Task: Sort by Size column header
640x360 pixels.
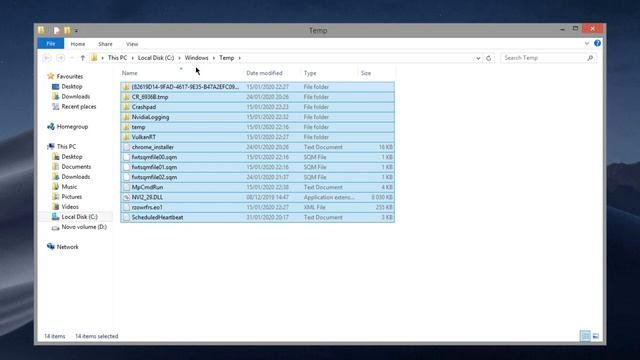Action: (366, 73)
